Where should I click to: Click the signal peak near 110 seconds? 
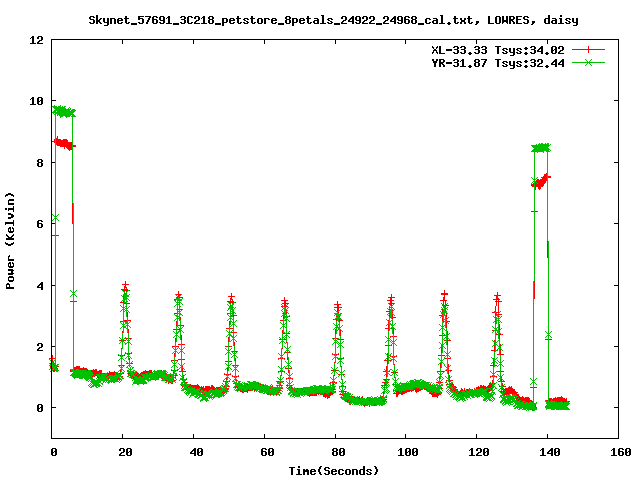click(444, 296)
